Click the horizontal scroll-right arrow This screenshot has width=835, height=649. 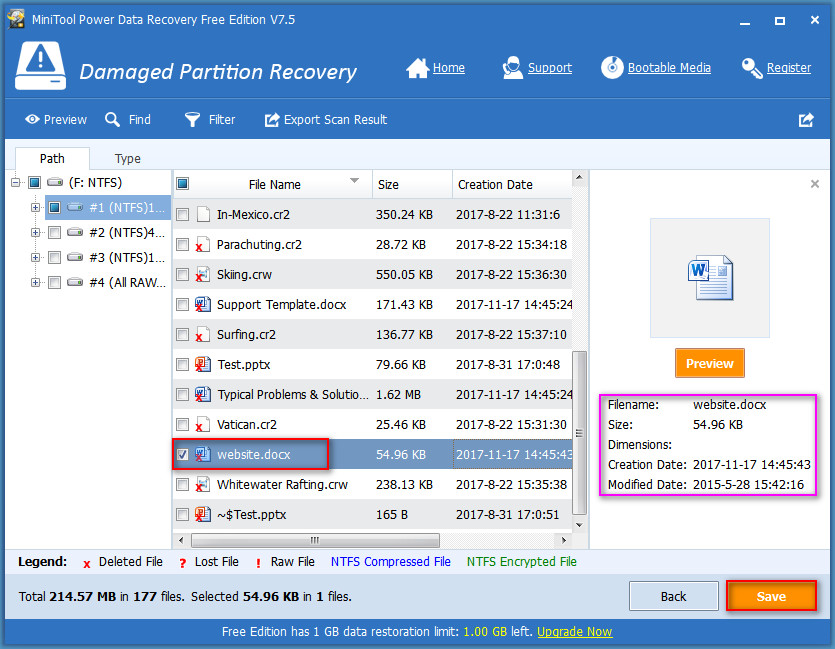[563, 540]
